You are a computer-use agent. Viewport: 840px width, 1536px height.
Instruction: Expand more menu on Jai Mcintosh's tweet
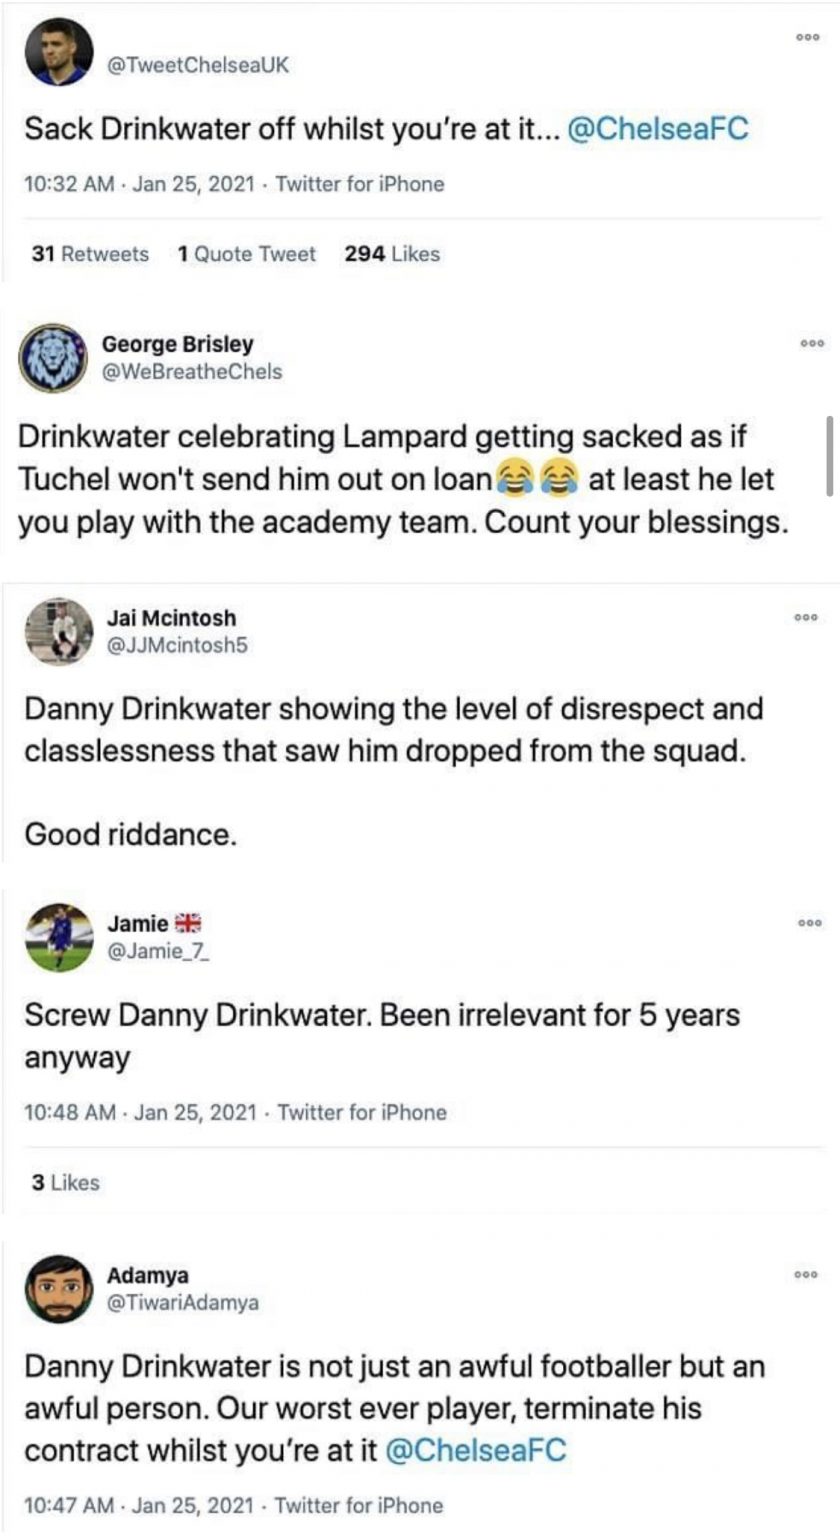coord(807,618)
